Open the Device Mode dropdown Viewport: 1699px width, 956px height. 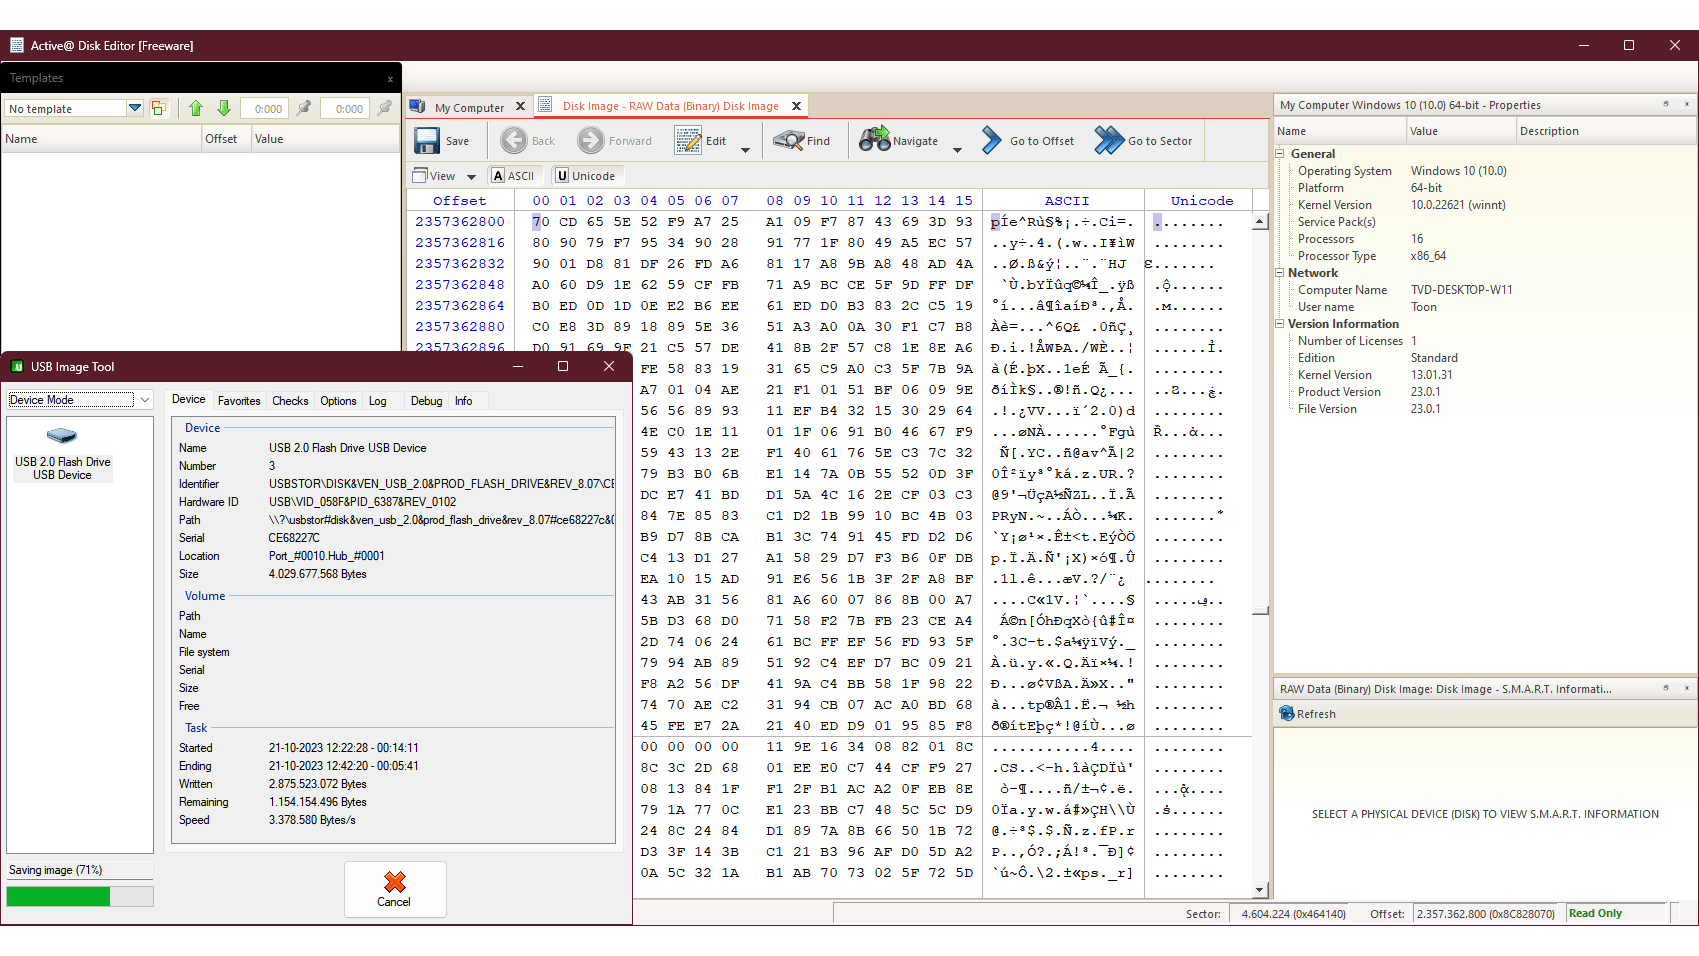(x=145, y=400)
